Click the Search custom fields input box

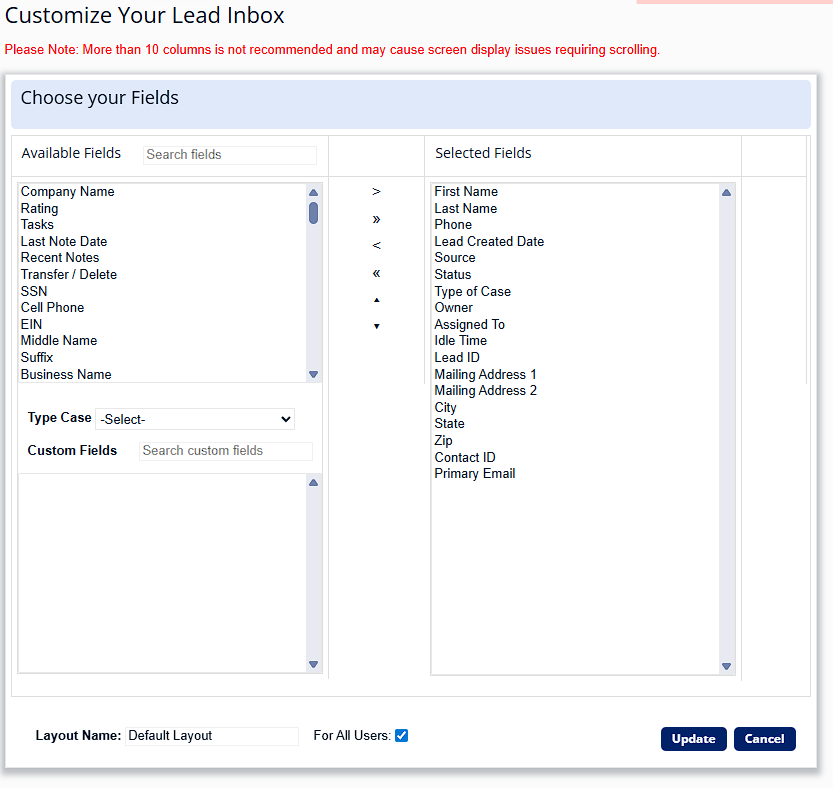[x=225, y=451]
